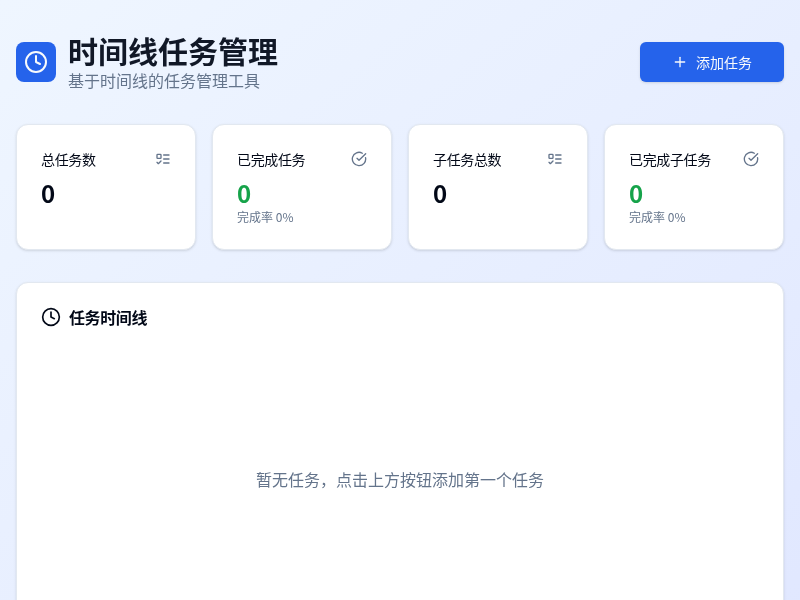
Task: Click the black 0 under 子任务总数
Action: (440, 194)
